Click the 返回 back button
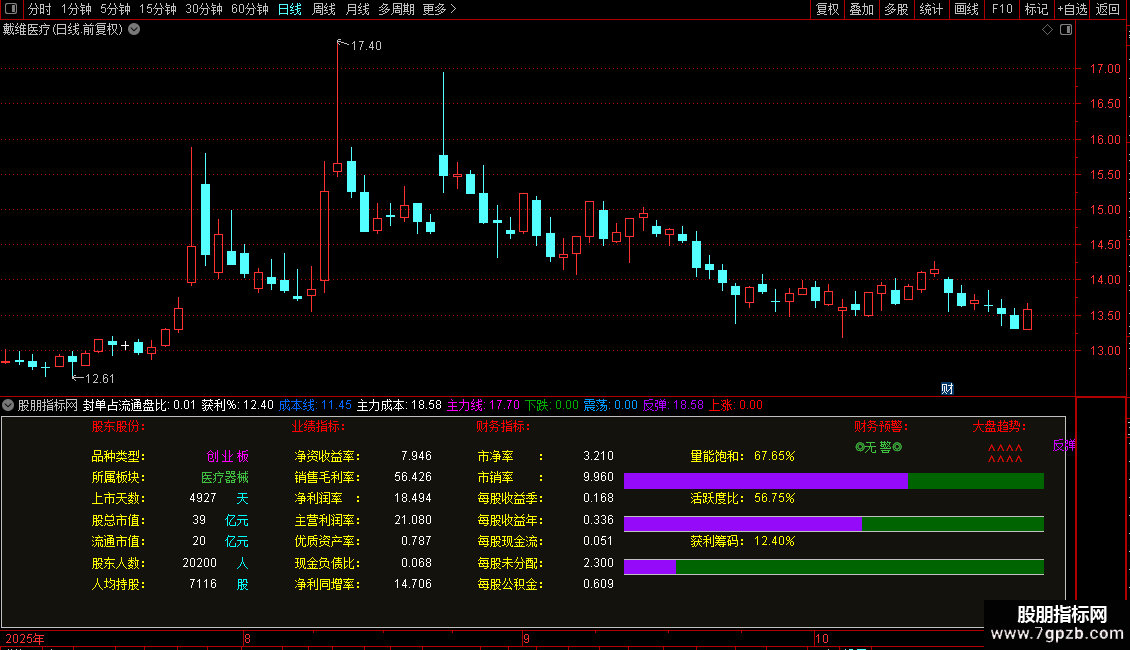This screenshot has width=1130, height=650. click(x=1108, y=9)
